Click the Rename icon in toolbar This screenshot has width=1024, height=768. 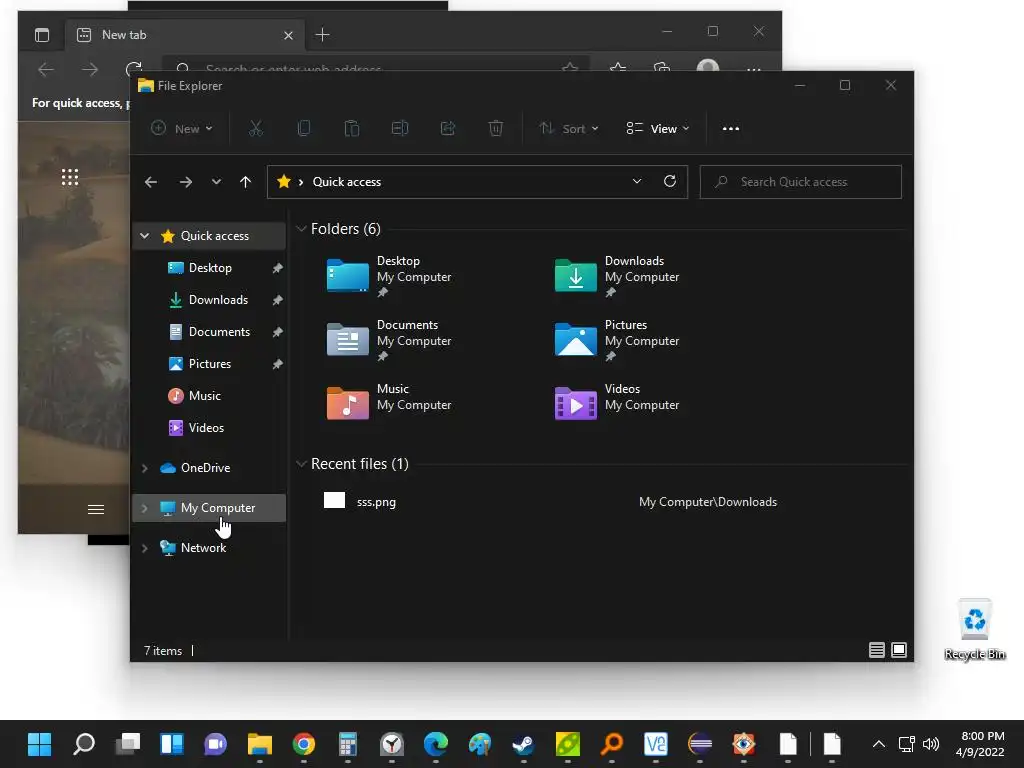[400, 129]
